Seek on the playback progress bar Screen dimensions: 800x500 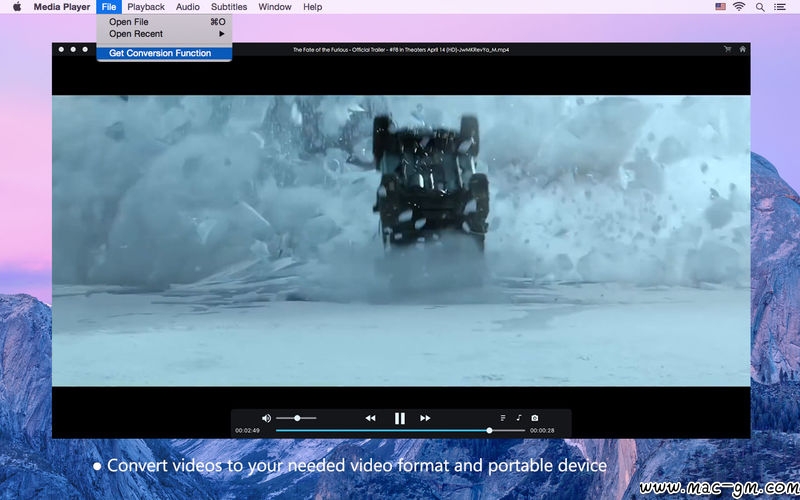click(x=401, y=431)
